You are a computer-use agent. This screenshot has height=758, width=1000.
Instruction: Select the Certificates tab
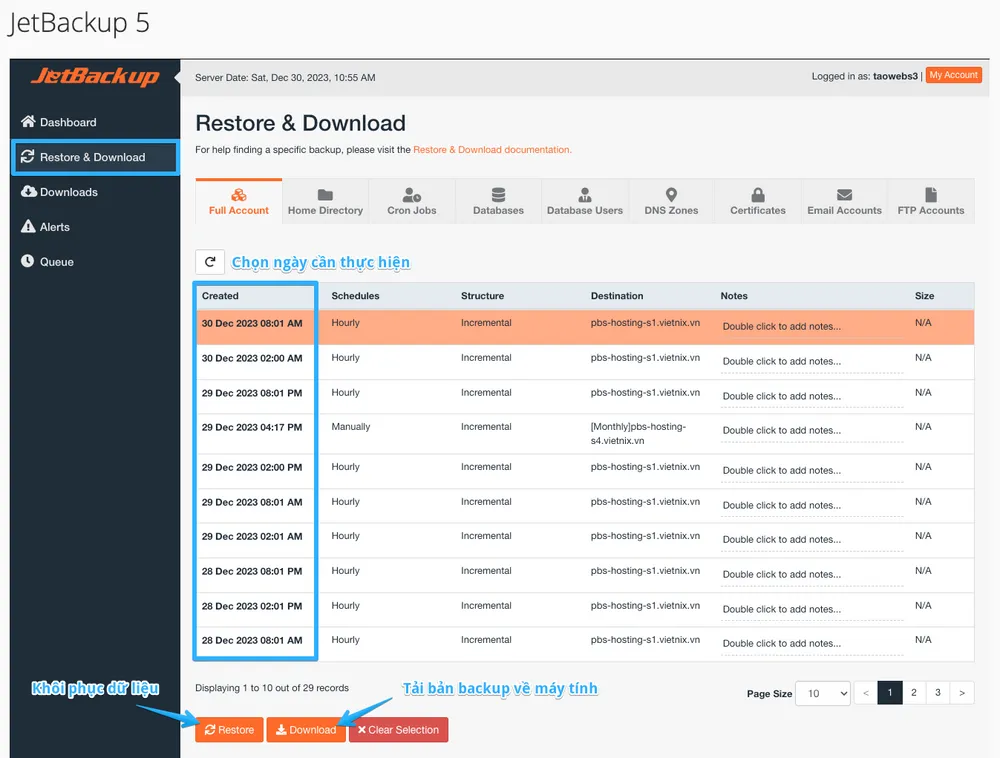point(757,201)
